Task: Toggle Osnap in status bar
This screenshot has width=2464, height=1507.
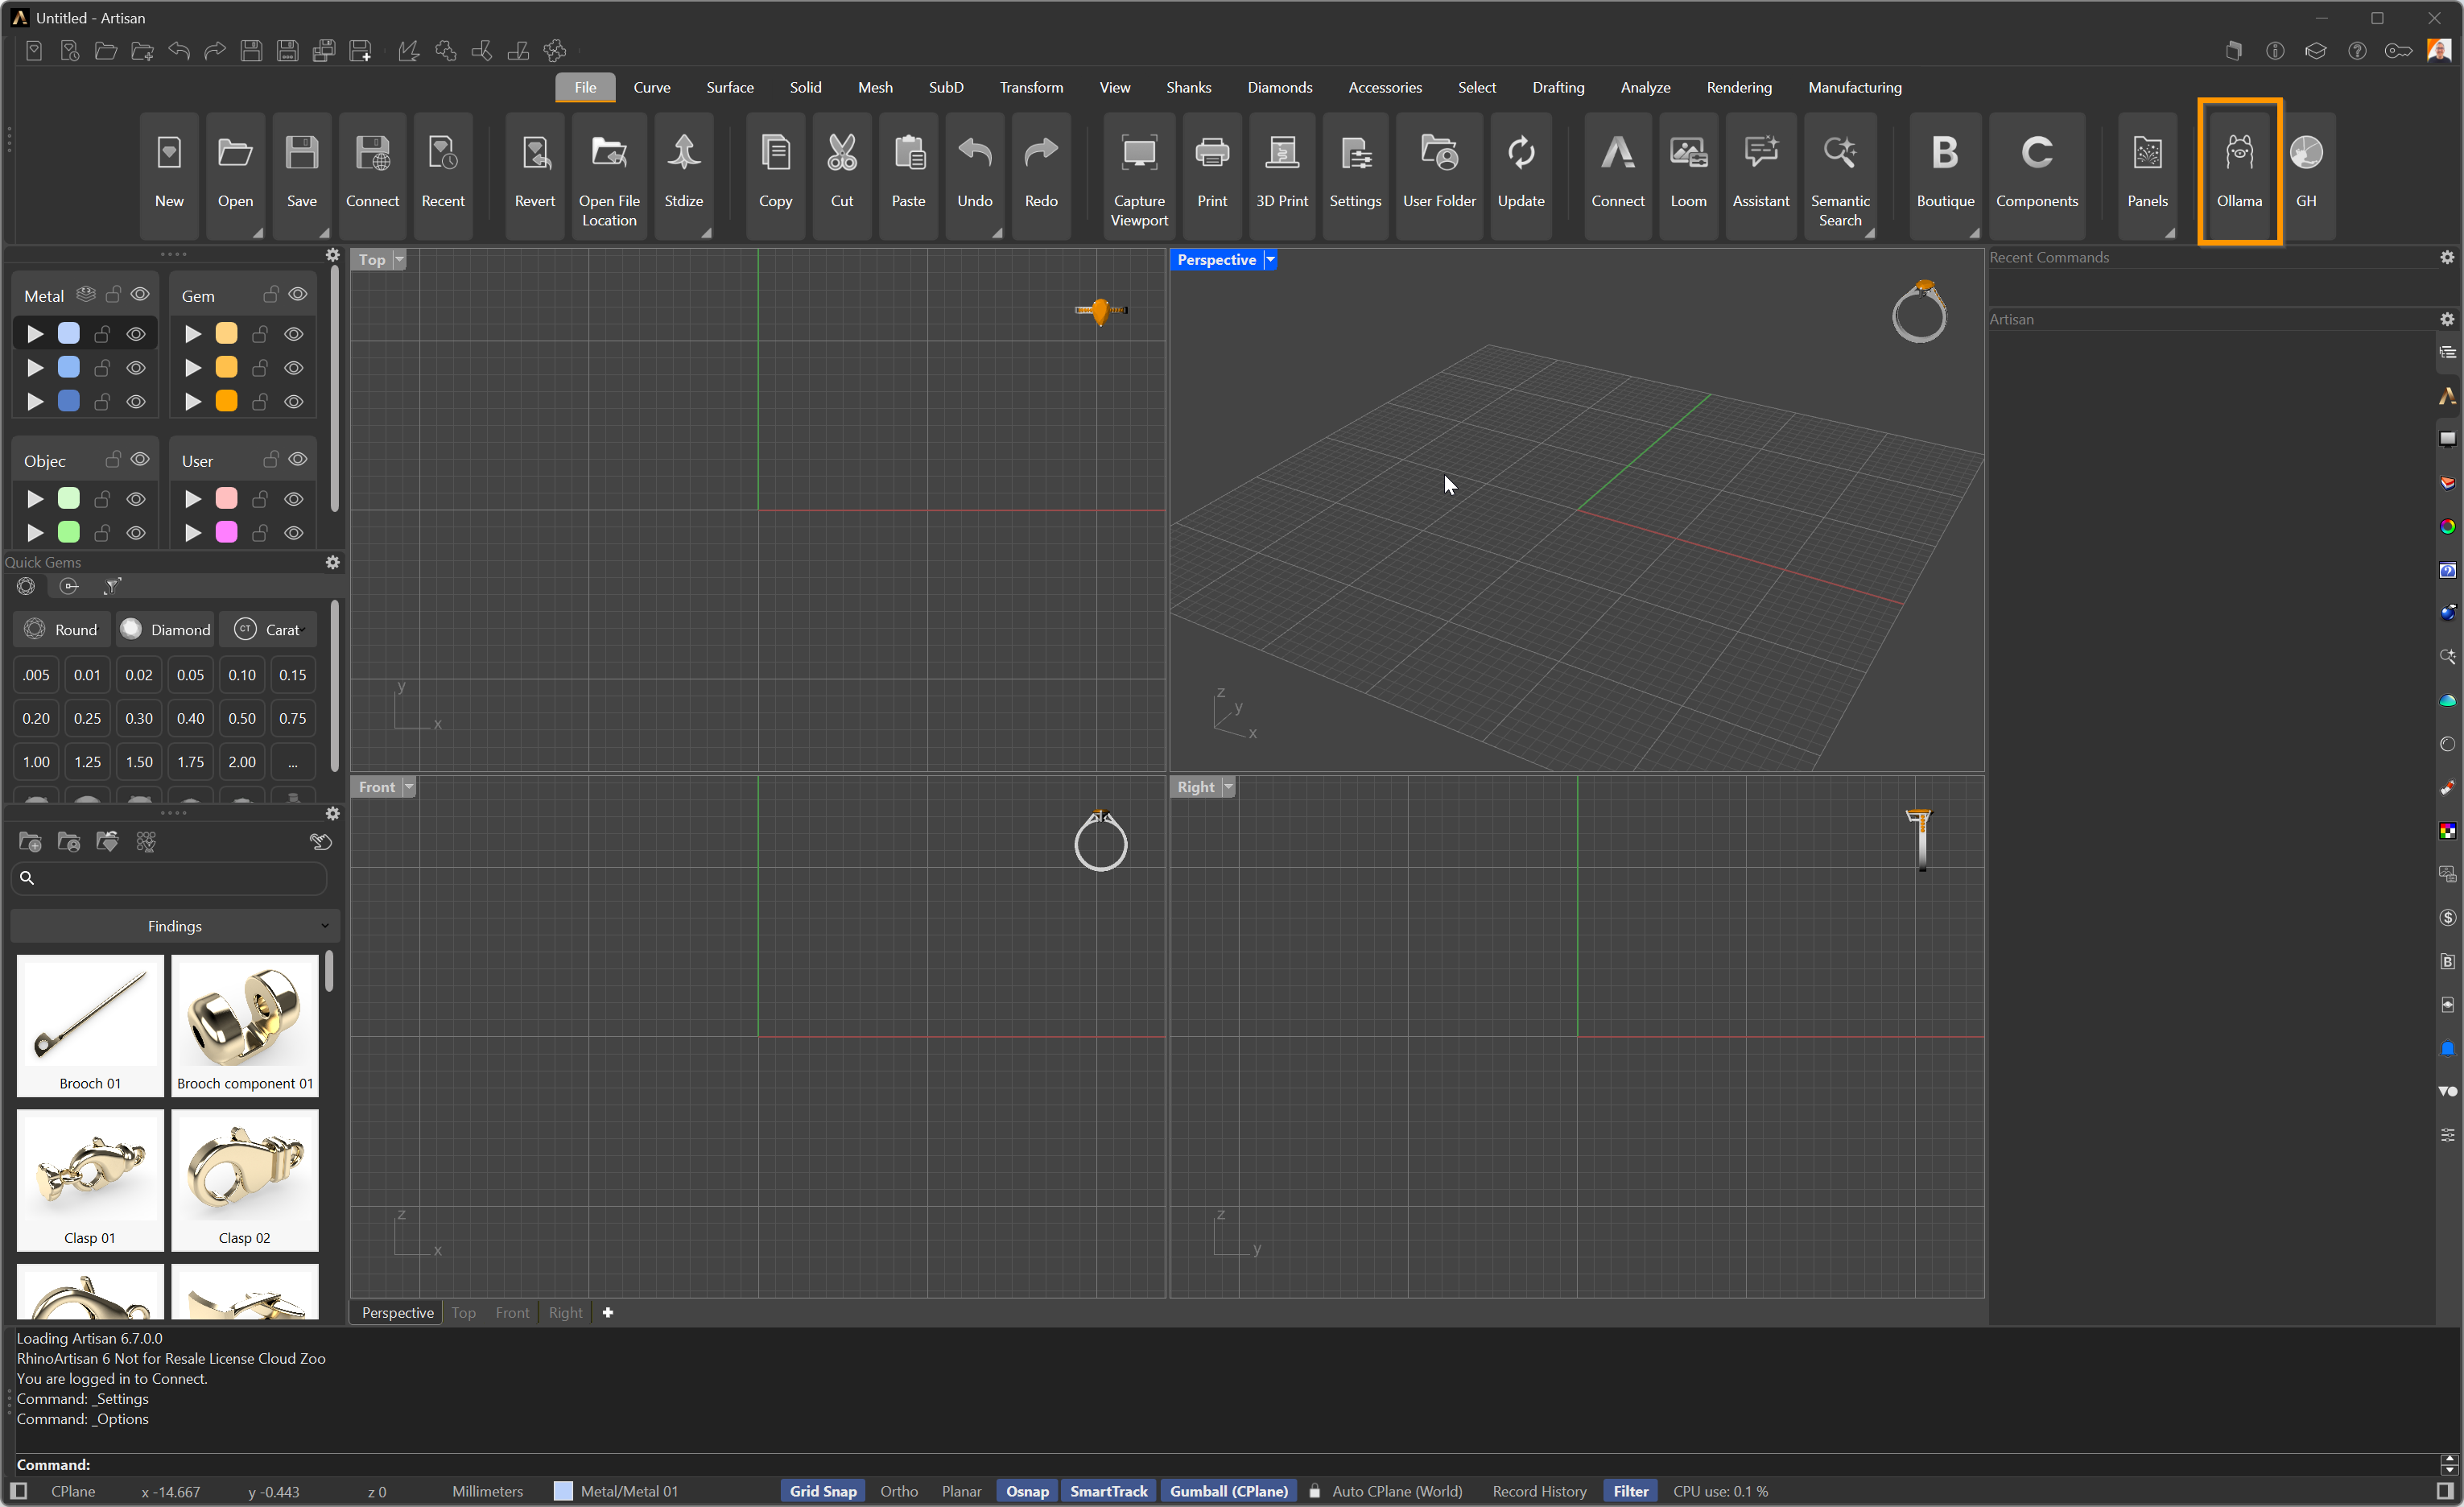Action: click(1027, 1491)
